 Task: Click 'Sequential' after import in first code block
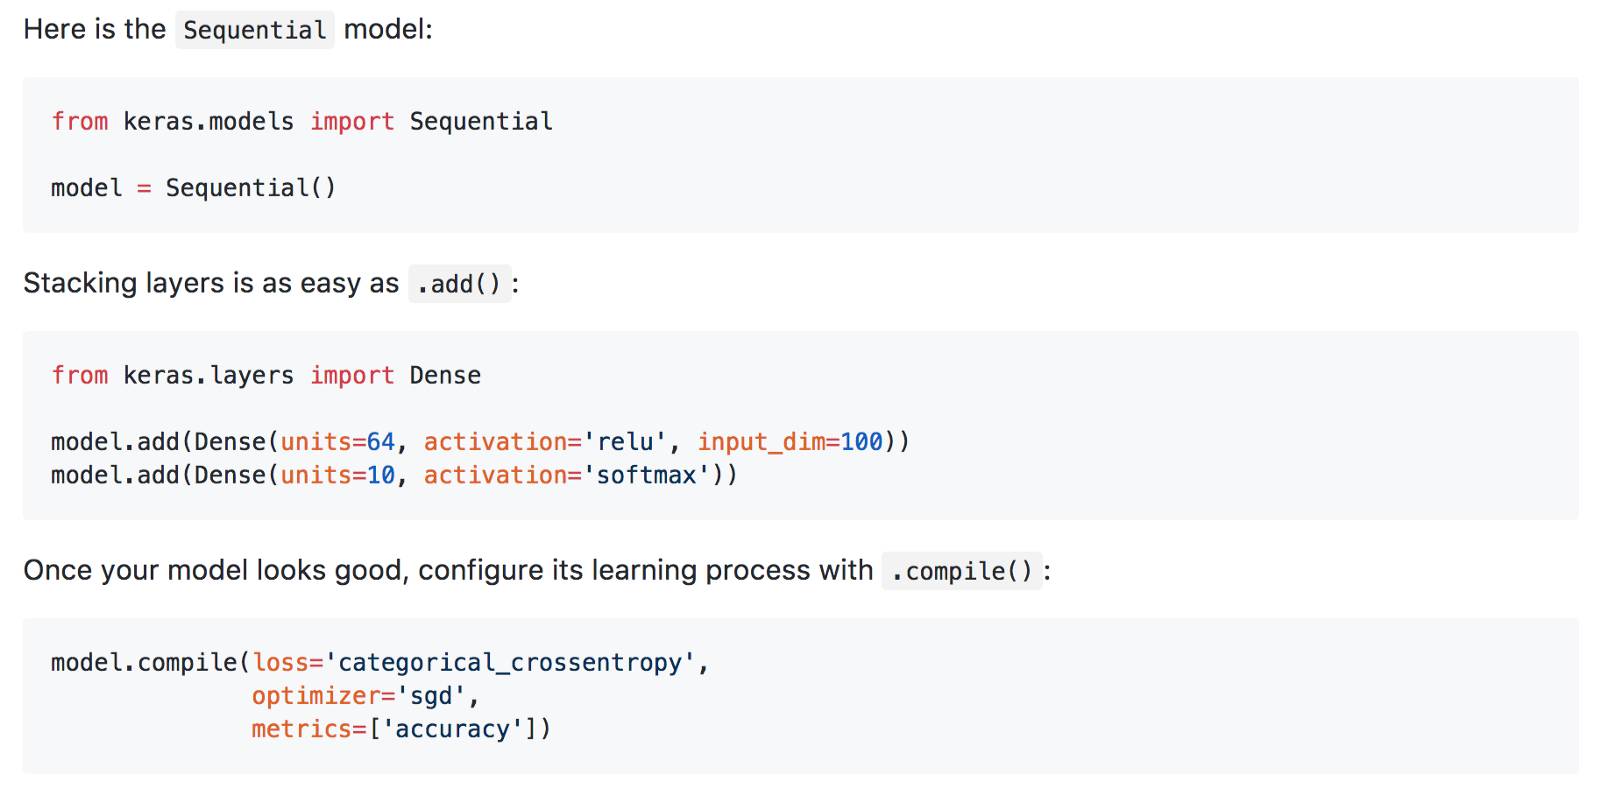pyautogui.click(x=481, y=122)
